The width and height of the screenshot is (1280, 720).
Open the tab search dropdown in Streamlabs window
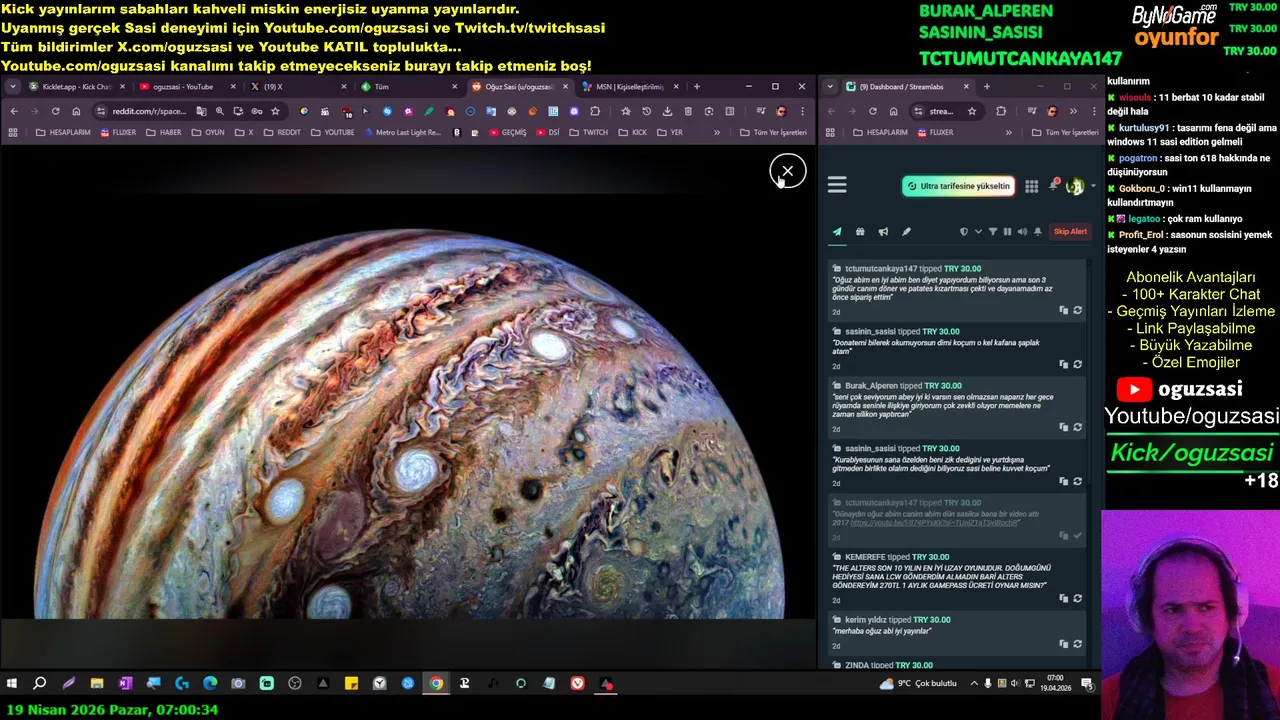point(832,87)
